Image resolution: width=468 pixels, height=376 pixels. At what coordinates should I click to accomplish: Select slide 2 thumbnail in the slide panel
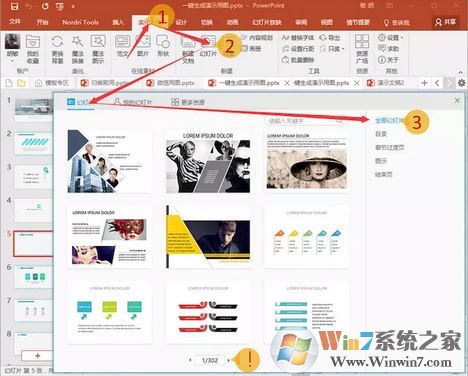click(x=34, y=143)
